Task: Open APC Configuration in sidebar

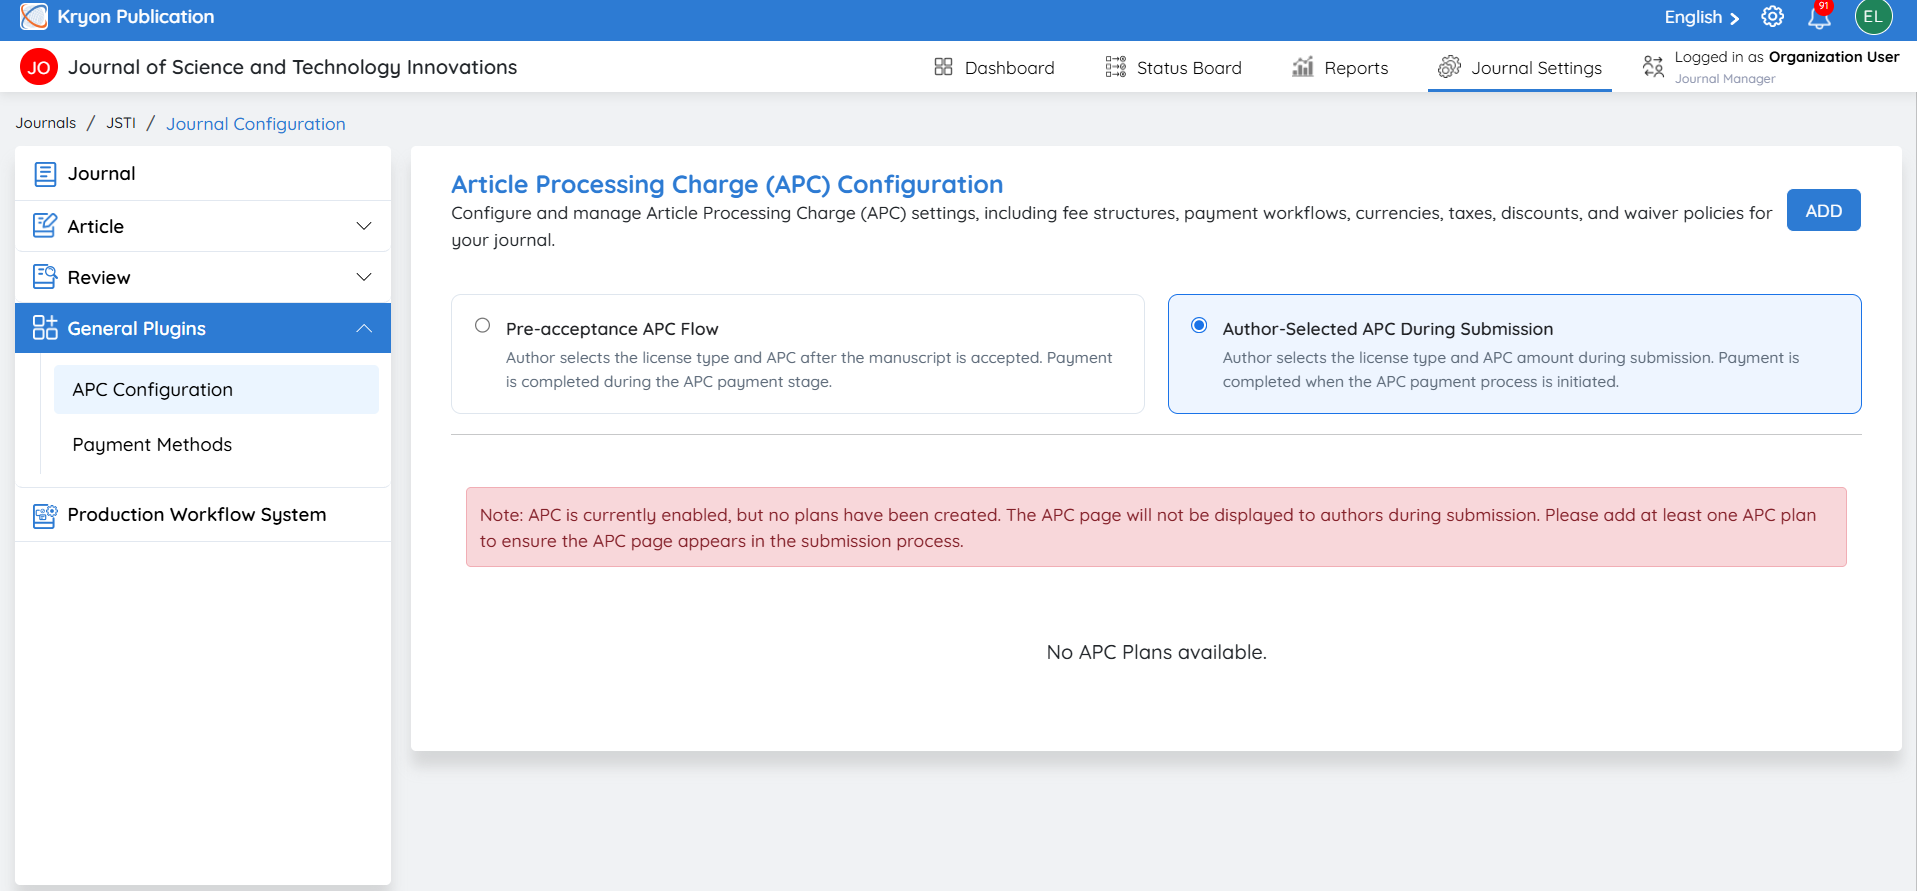Action: (216, 390)
